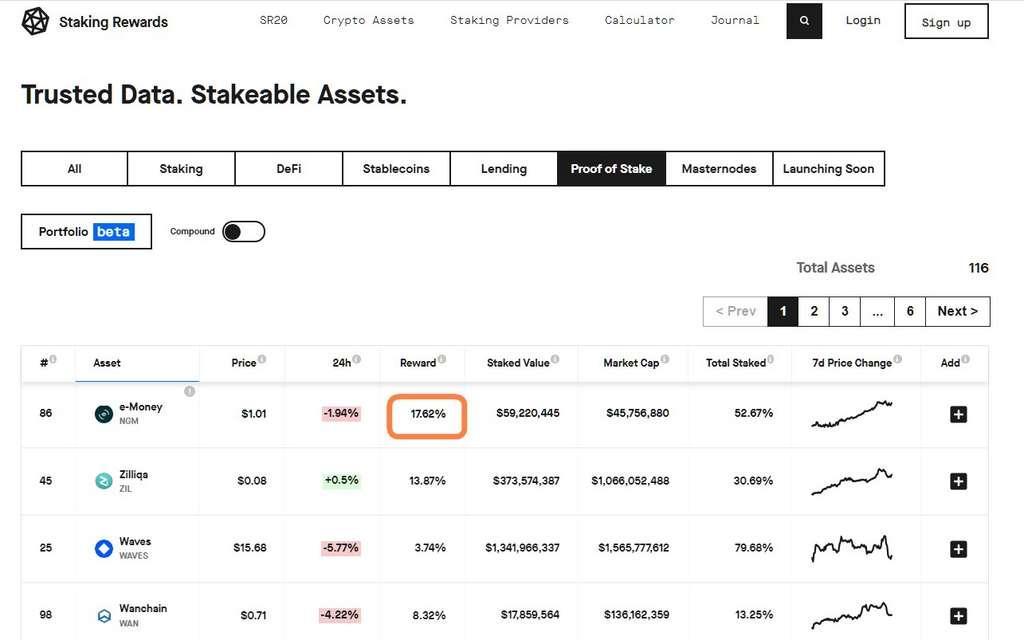Select the DeFi filter tab

coord(289,169)
